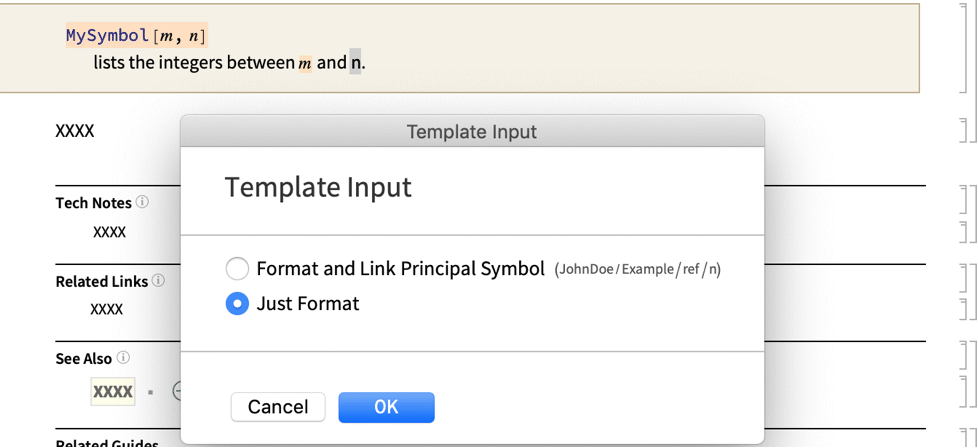Click the info icon beside Tech Notes
Image resolution: width=978 pixels, height=448 pixels.
(x=143, y=202)
